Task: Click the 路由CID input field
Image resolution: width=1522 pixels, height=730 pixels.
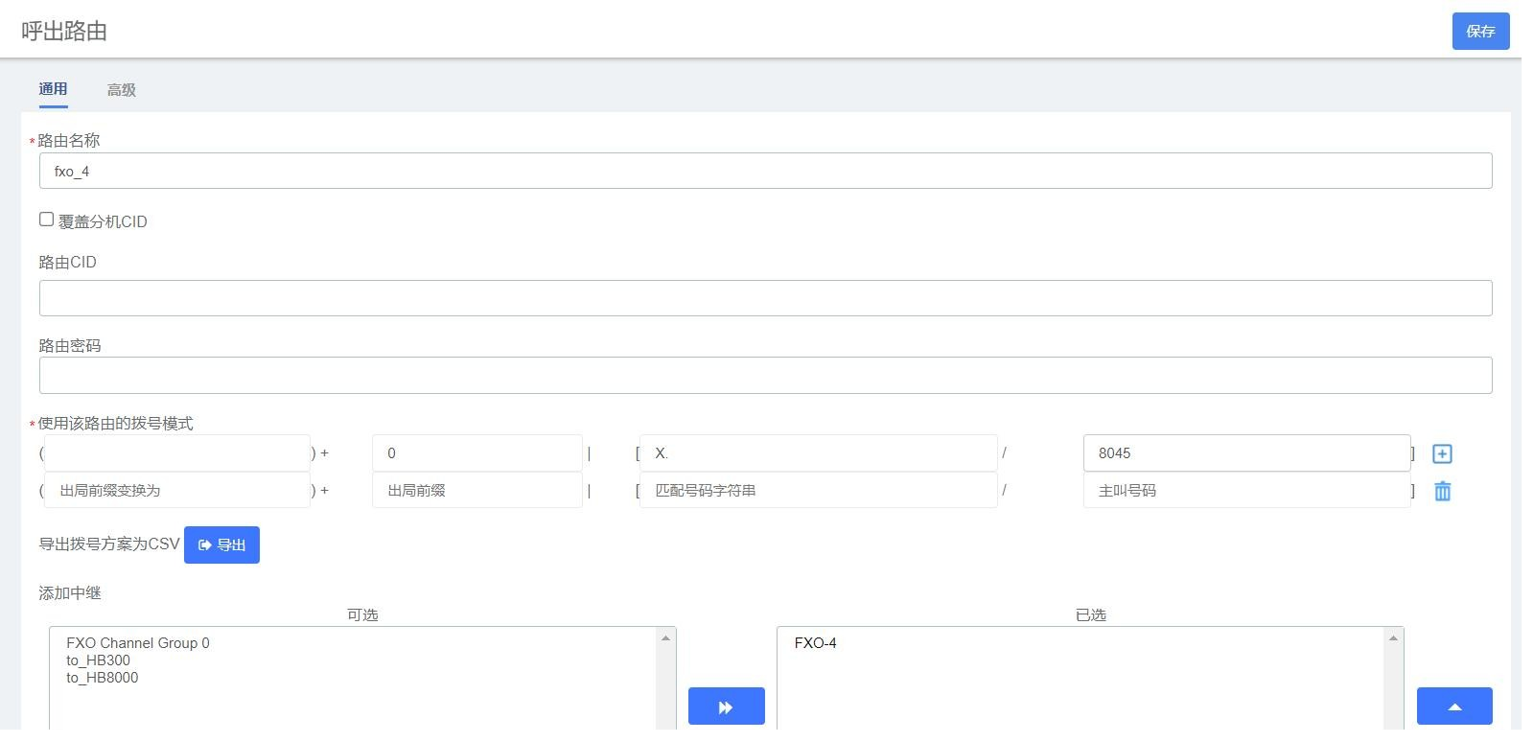Action: tap(765, 298)
